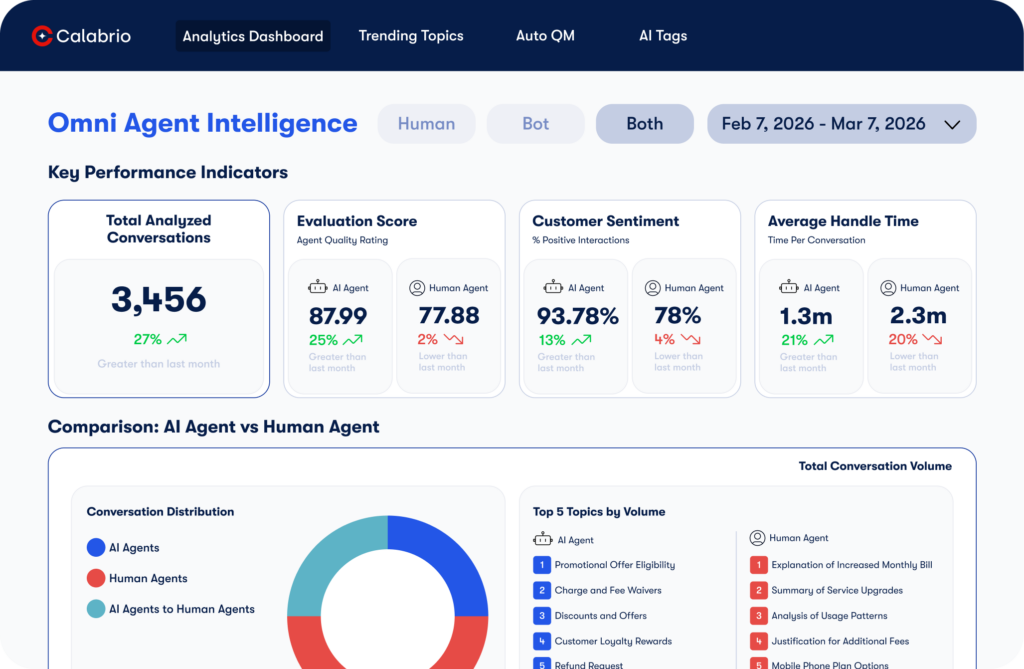
Task: Click the red Human Agents legend swatch
Action: (x=96, y=578)
